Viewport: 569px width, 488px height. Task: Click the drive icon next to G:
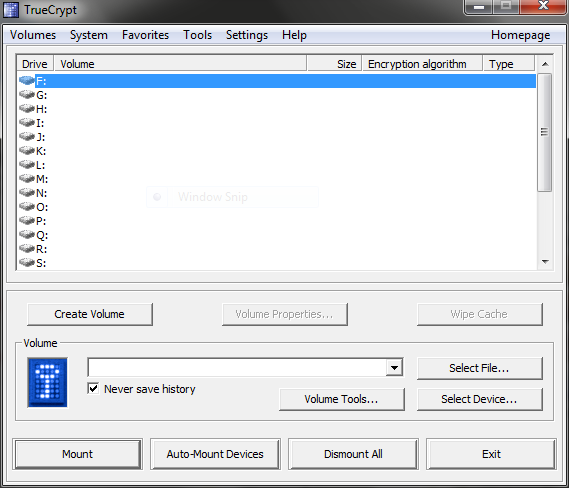[27, 94]
